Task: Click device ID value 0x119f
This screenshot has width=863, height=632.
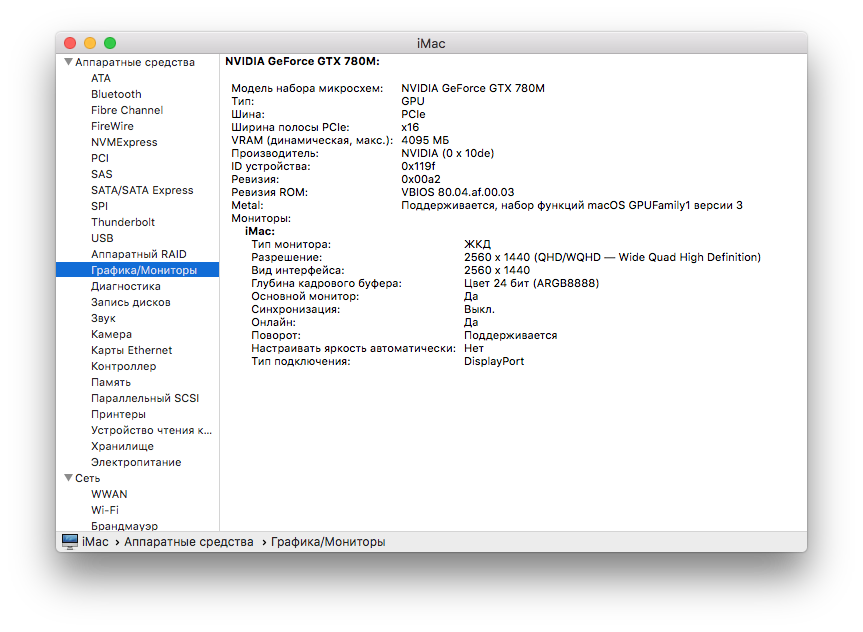Action: 418,166
